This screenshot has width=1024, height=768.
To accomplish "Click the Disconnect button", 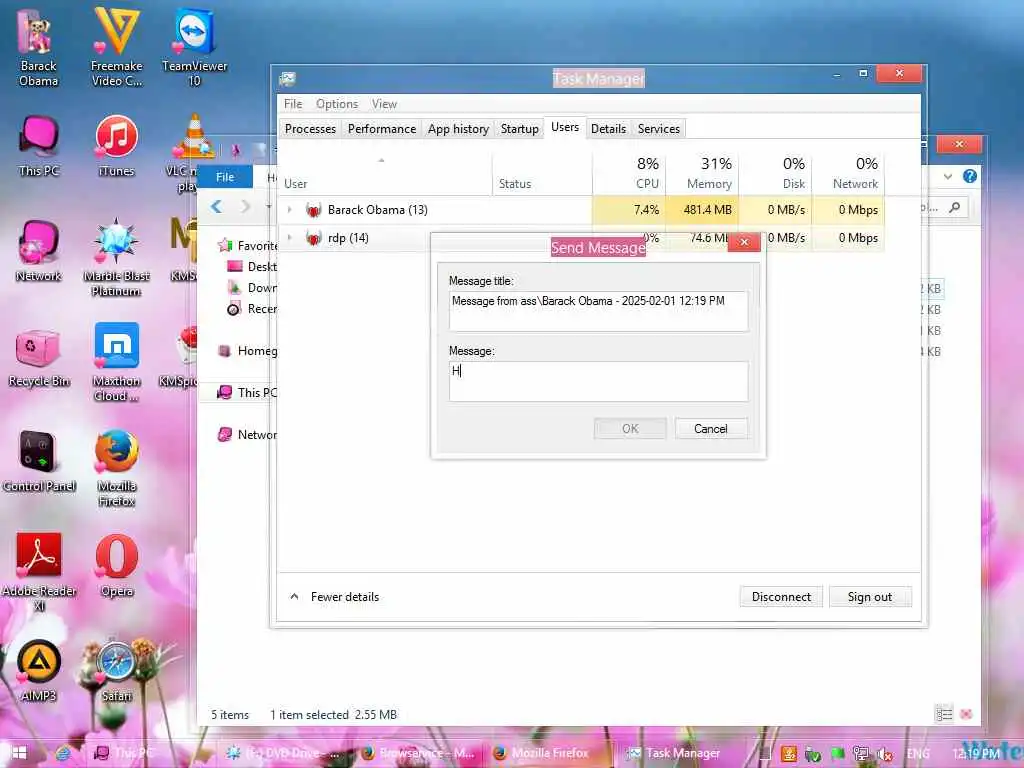I will pos(781,596).
